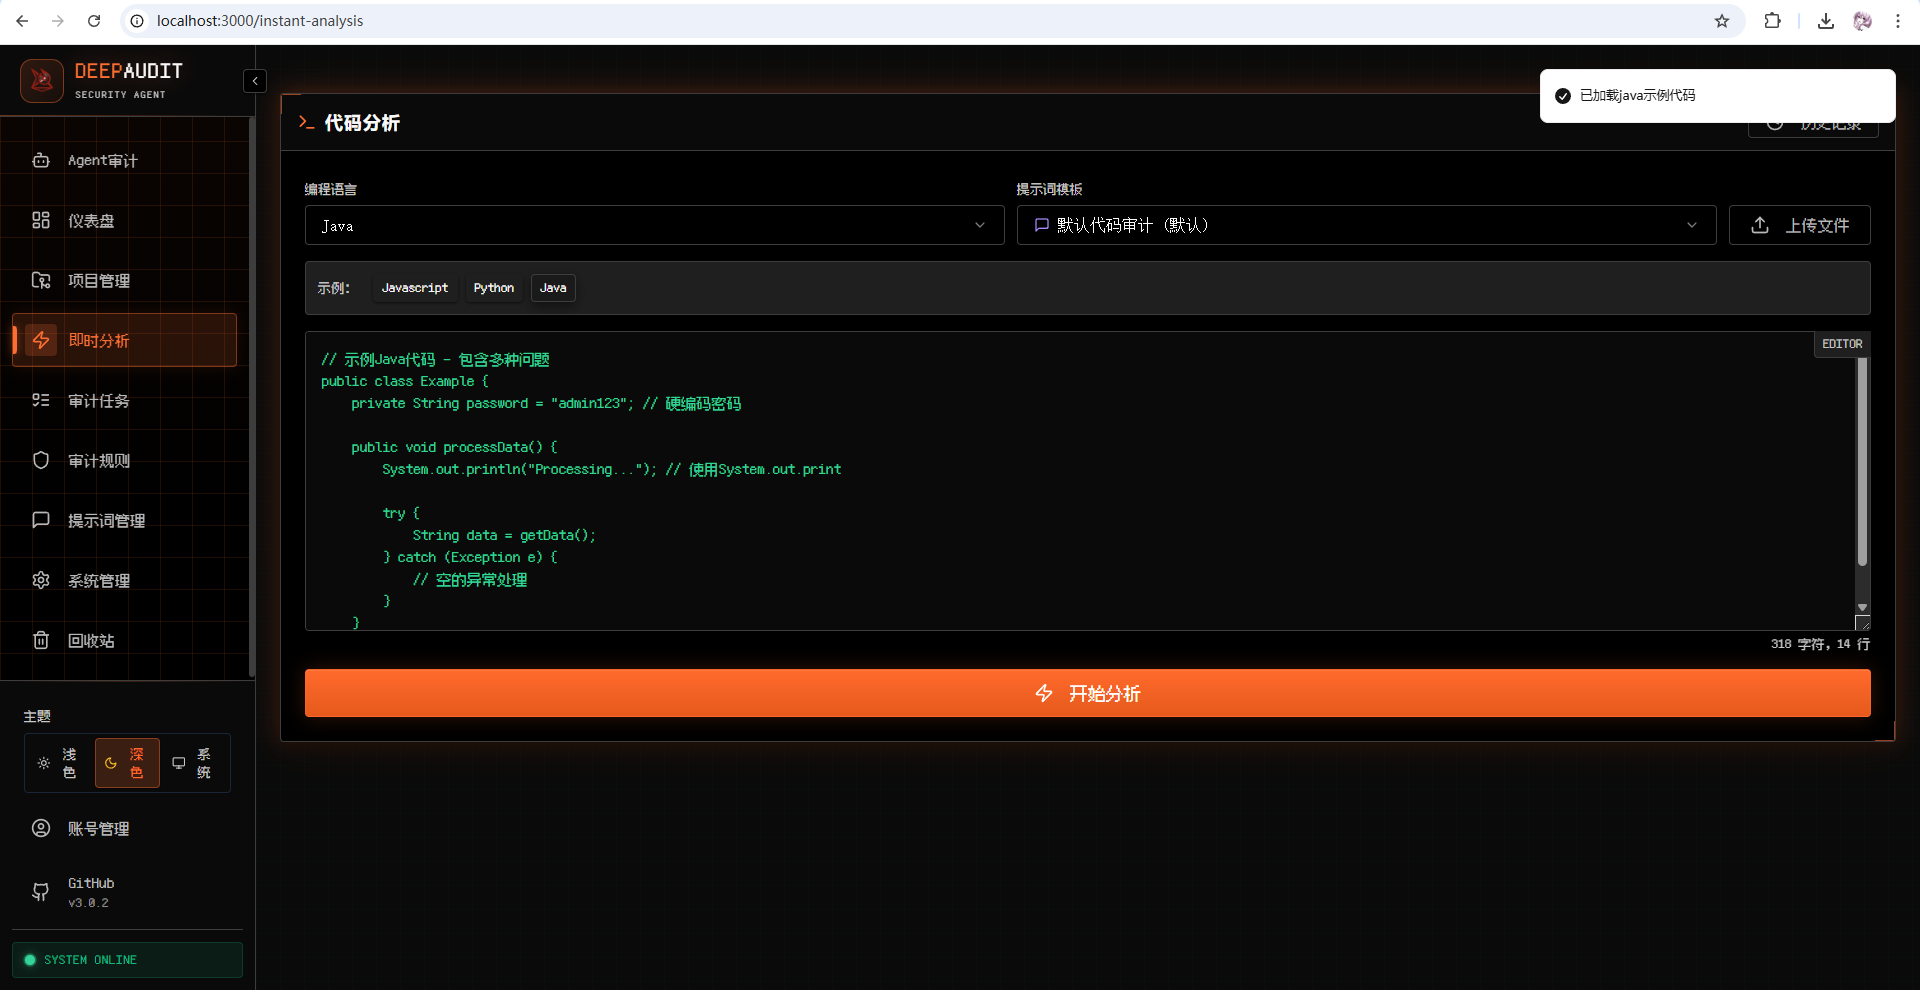Open the 仪表盘 dashboard icon

point(41,220)
